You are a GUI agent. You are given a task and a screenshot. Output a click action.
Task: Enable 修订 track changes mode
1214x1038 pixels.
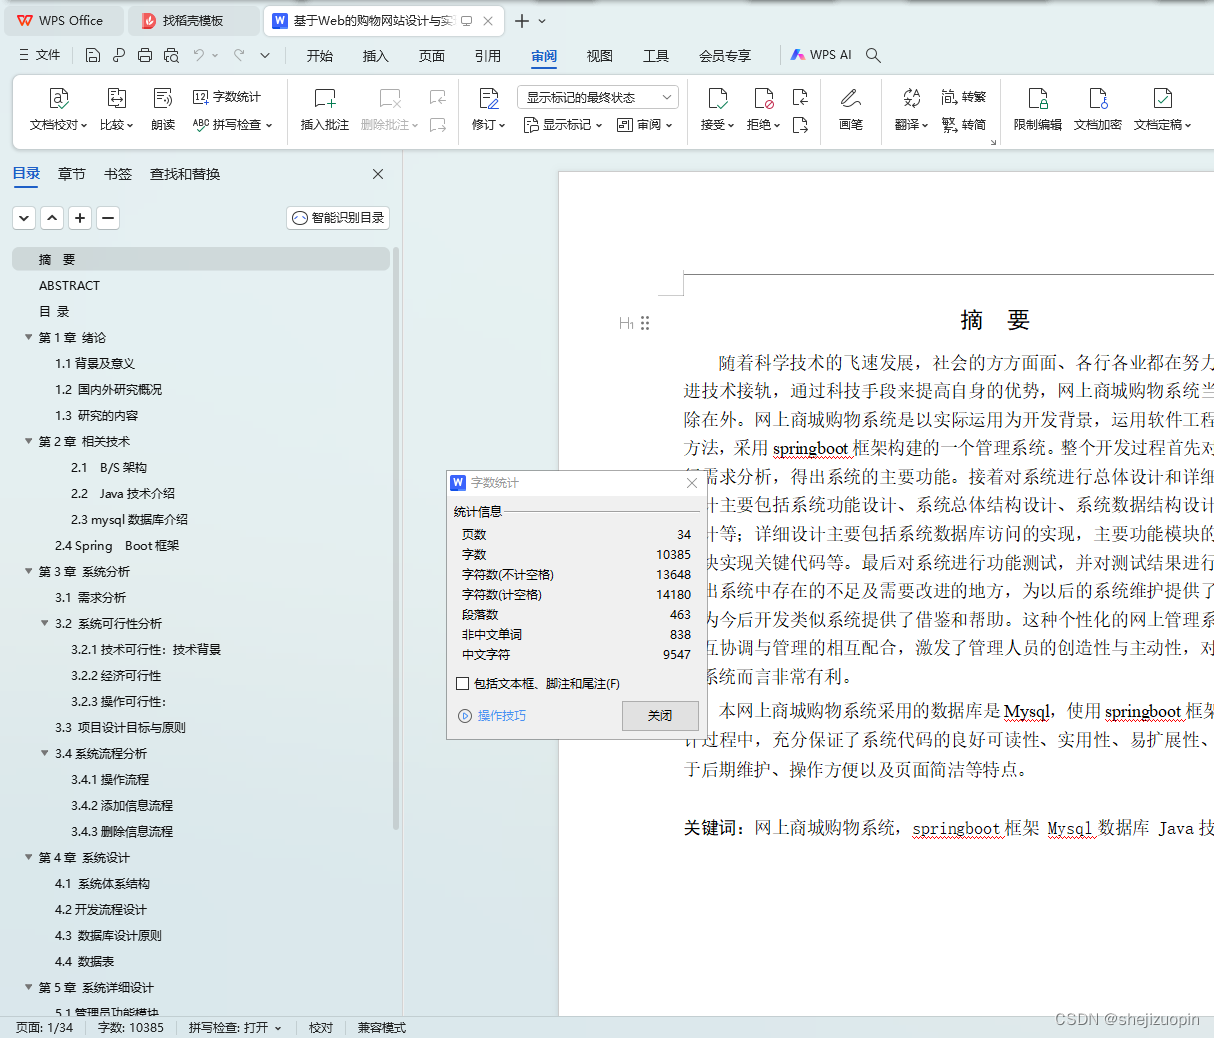(487, 110)
